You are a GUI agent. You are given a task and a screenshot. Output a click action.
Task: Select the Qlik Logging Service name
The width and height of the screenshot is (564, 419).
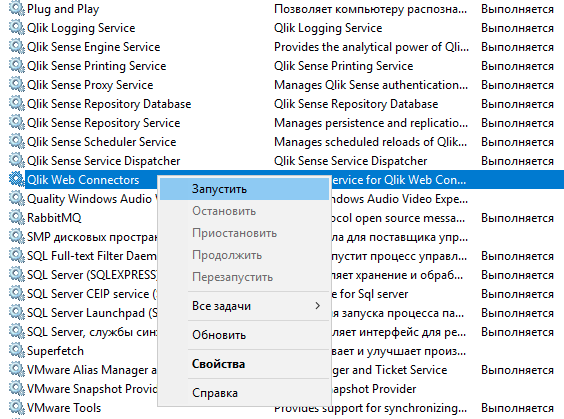[81, 28]
